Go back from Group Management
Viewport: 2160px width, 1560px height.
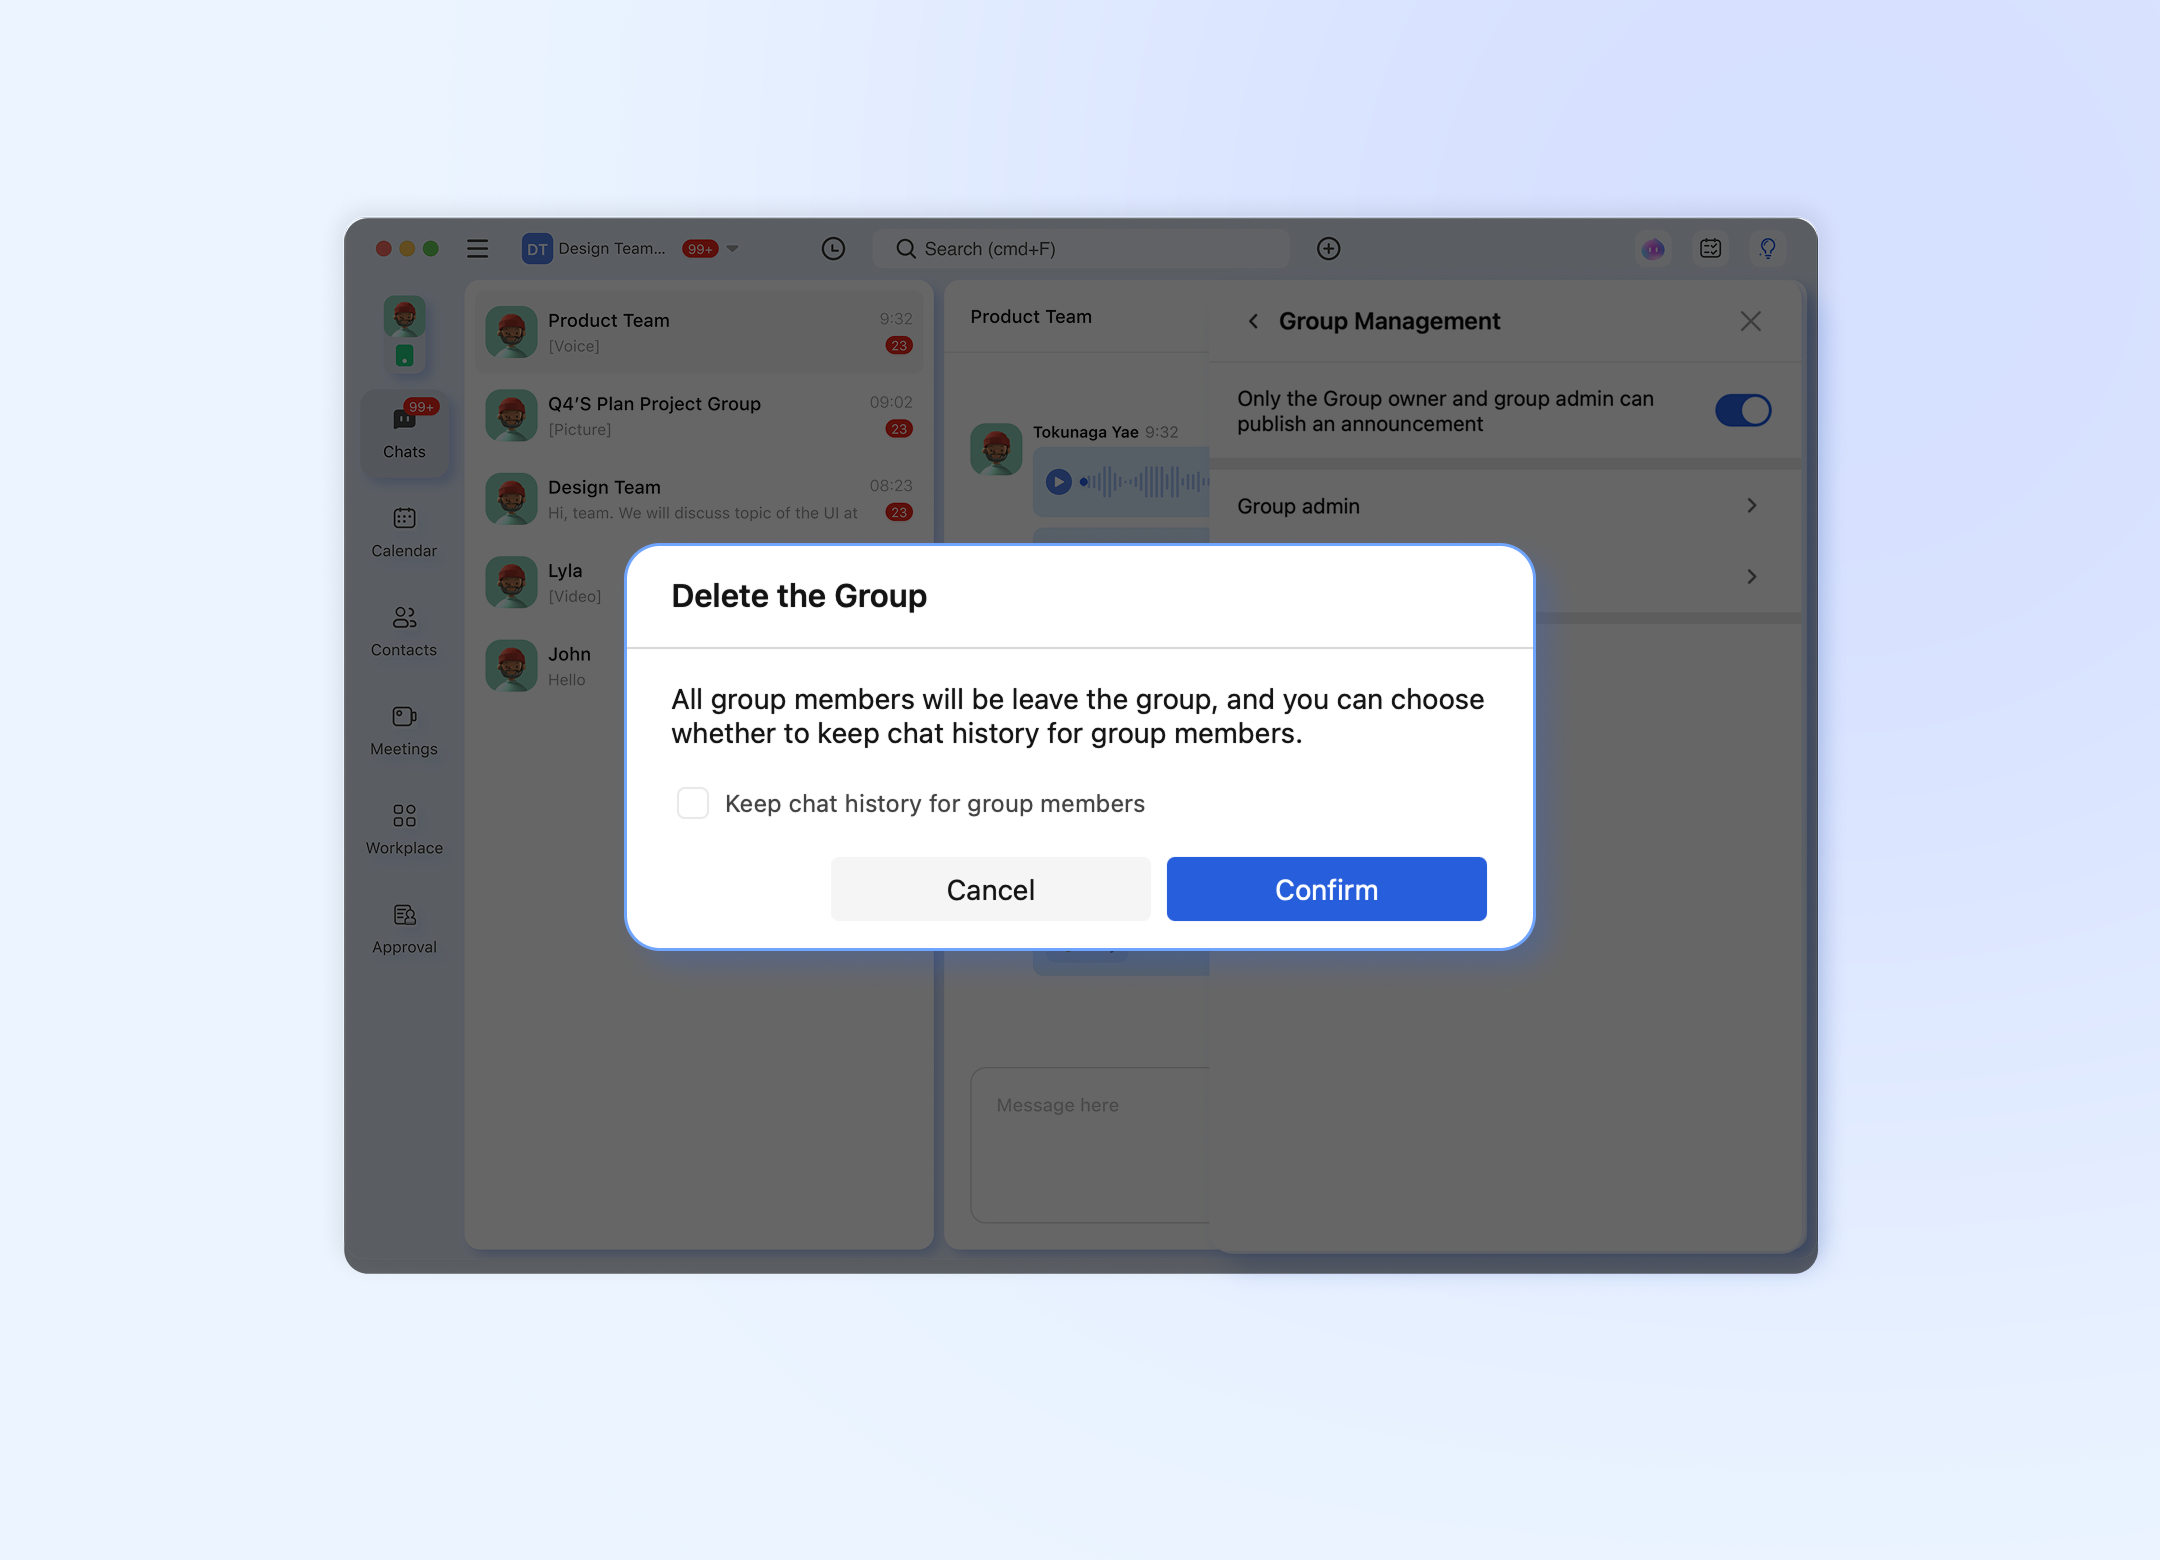pos(1253,321)
